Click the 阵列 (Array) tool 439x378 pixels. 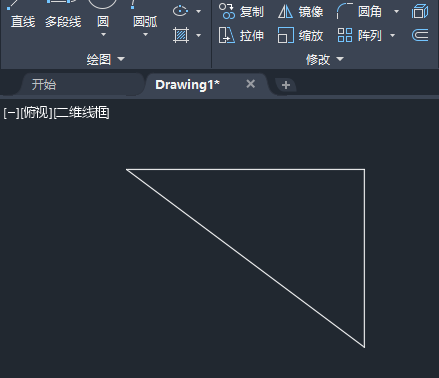coord(359,35)
